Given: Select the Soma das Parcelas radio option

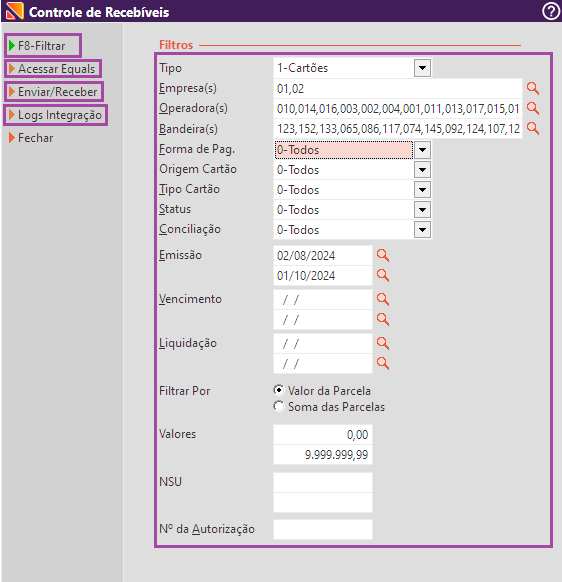Looking at the screenshot, I should point(279,406).
